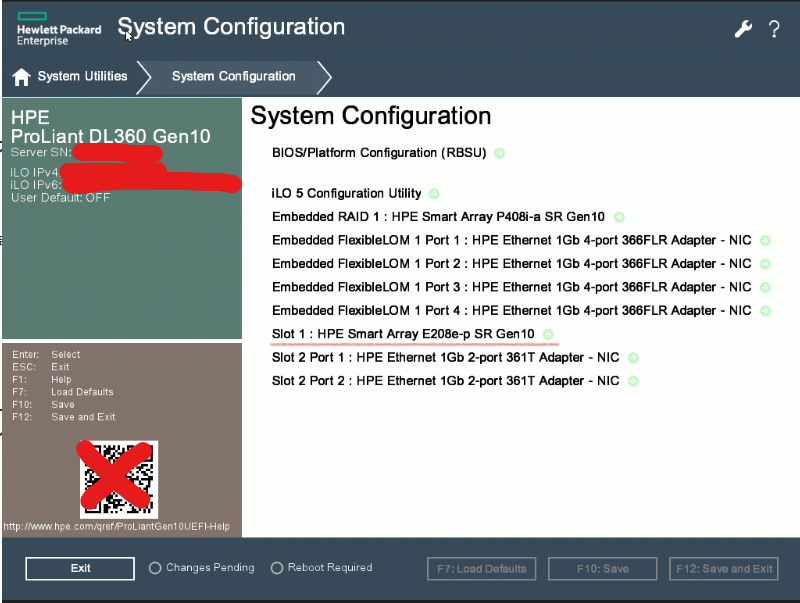Click the 'F7: Load Defaults' shortcut hint
Image resolution: width=800 pixels, height=603 pixels.
coord(63,392)
